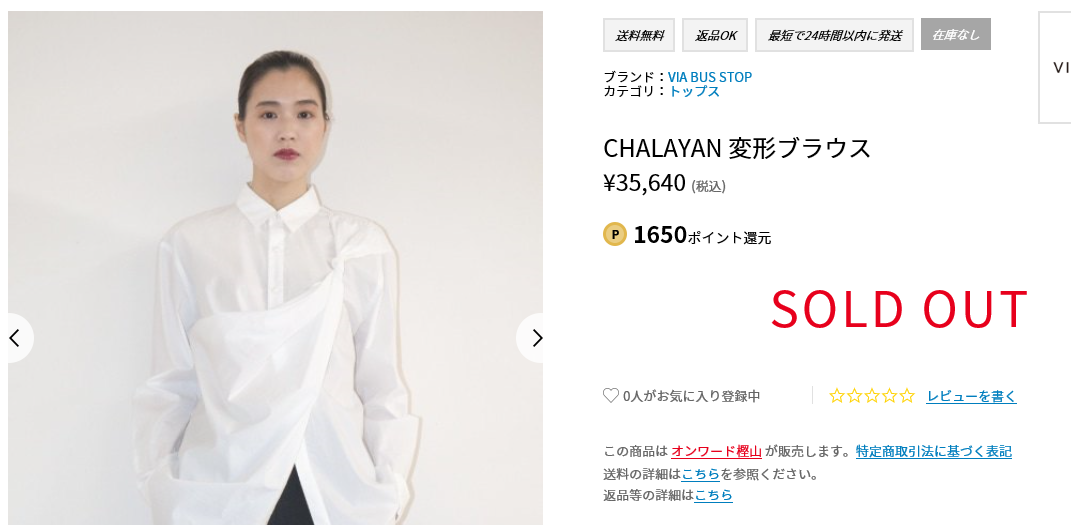Open the オンワード樫山 seller link
Viewport: 1071px width, 525px height.
click(716, 451)
